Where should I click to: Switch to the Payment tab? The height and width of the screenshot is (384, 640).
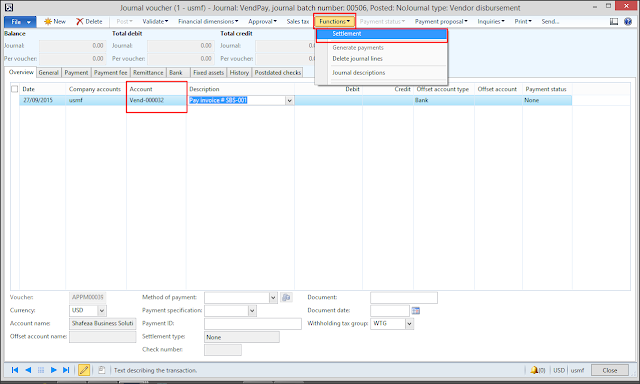click(x=76, y=73)
